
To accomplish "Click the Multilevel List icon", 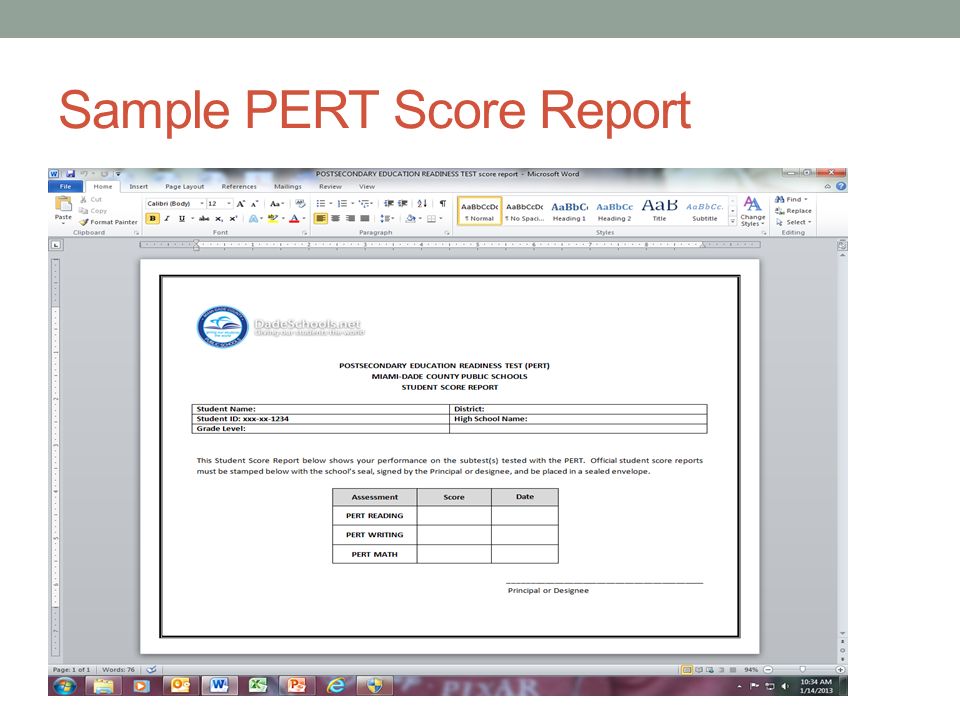I will 364,204.
